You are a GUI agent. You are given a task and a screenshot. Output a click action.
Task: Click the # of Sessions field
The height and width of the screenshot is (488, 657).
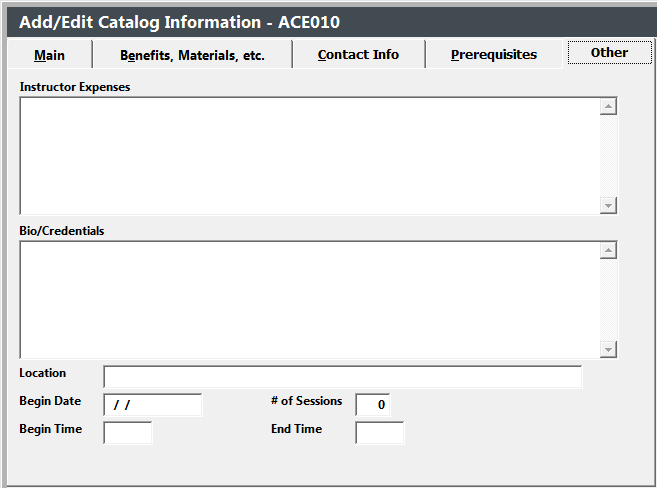pos(372,405)
